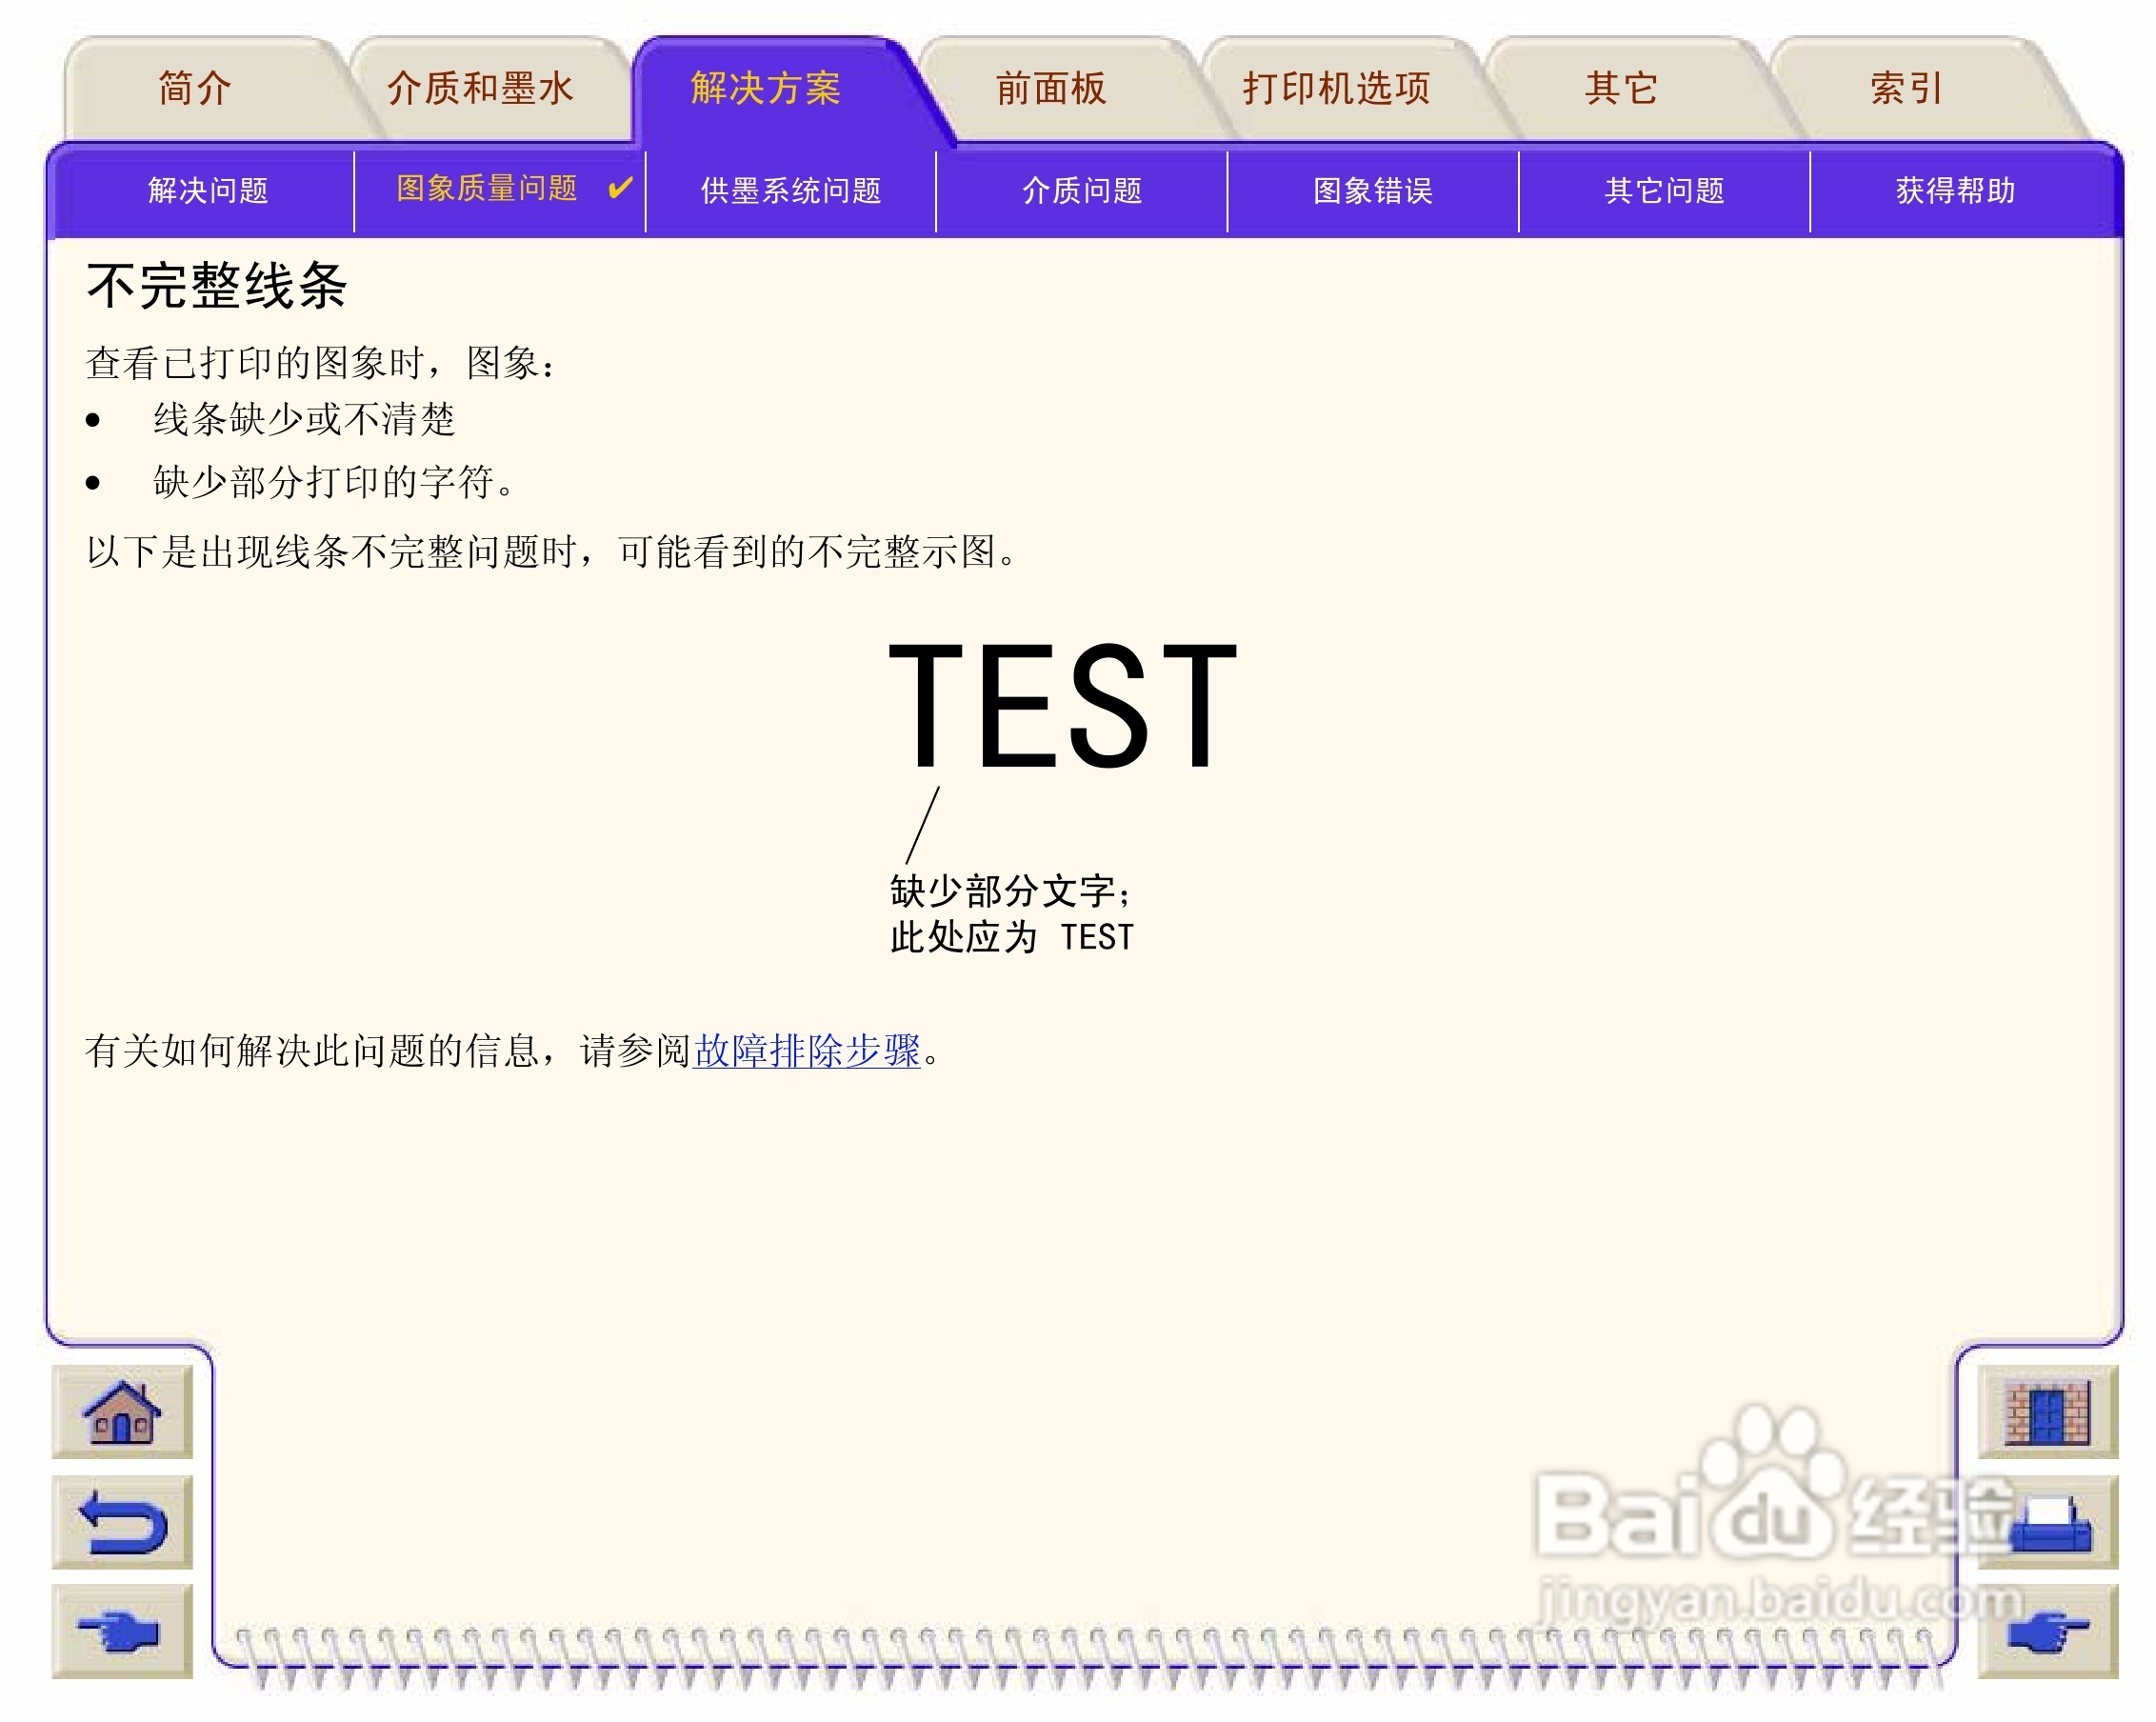
Task: Choose 介质问题 in the purple bar
Action: [1082, 190]
